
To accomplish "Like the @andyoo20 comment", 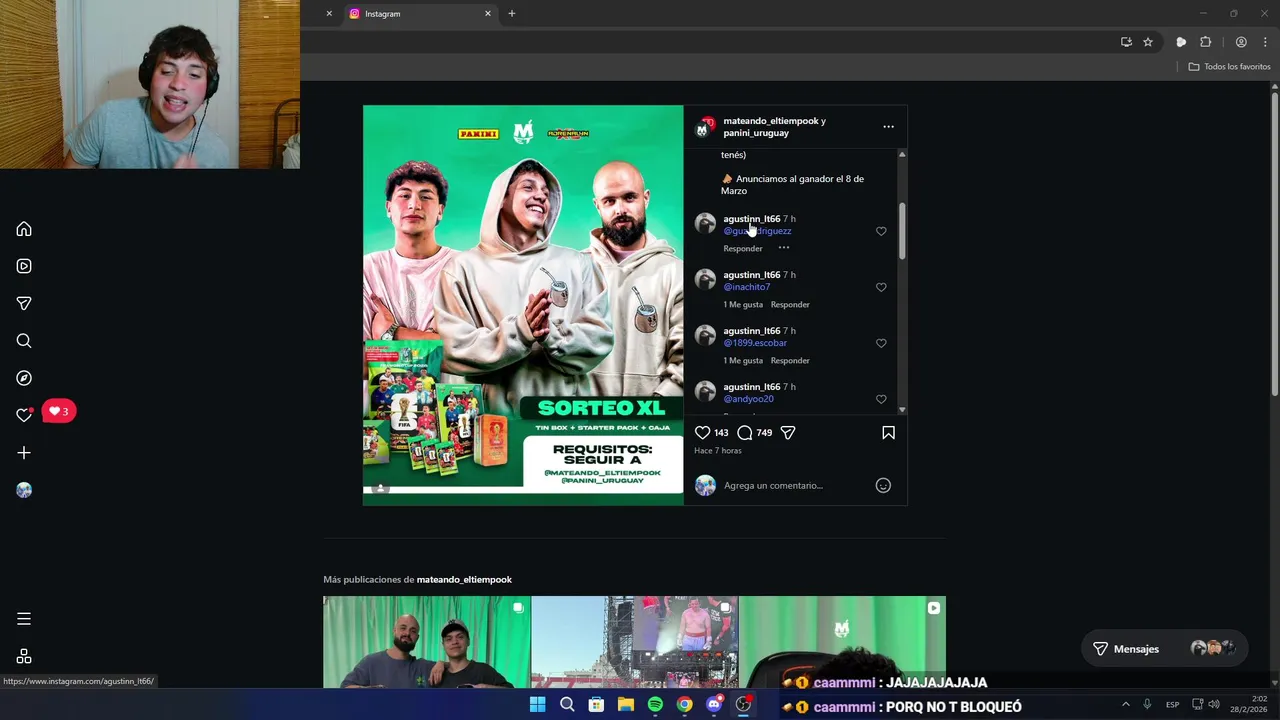I will click(881, 399).
